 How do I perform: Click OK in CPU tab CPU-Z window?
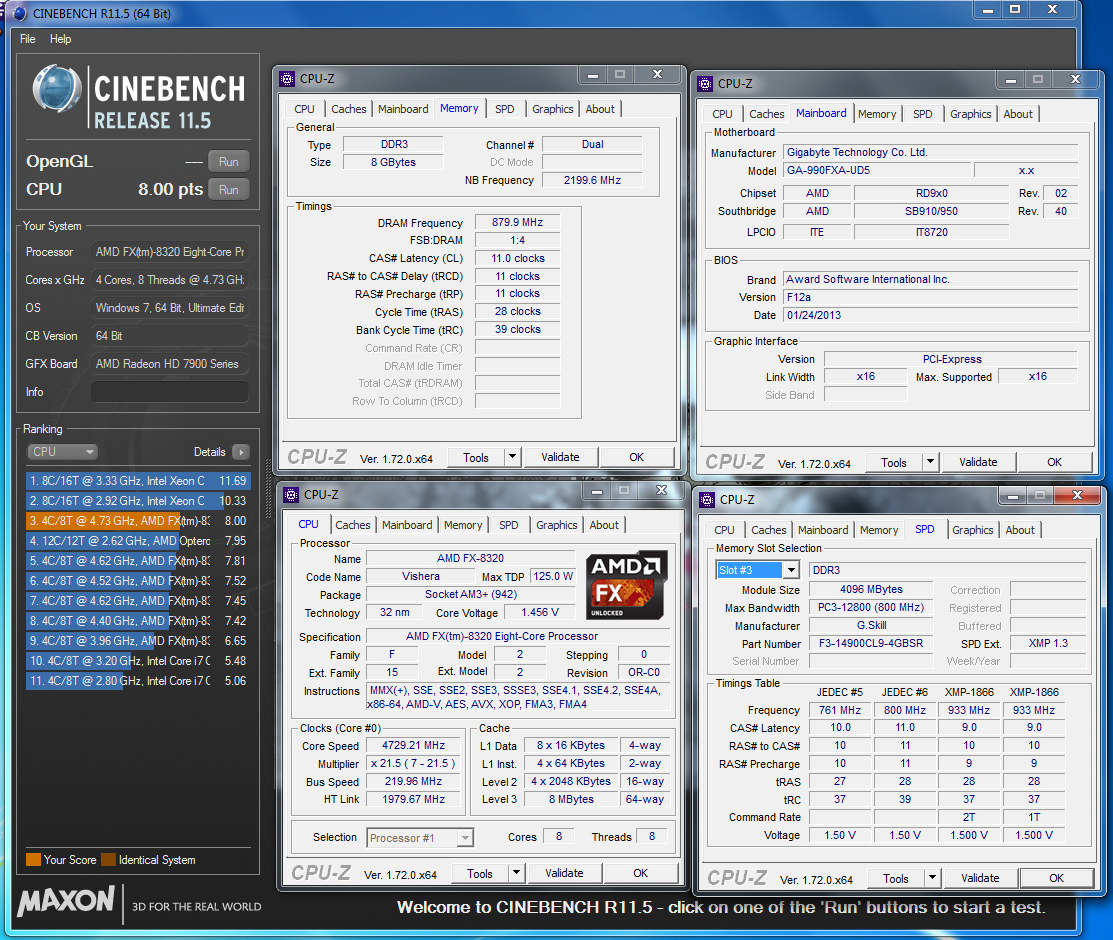(x=641, y=874)
